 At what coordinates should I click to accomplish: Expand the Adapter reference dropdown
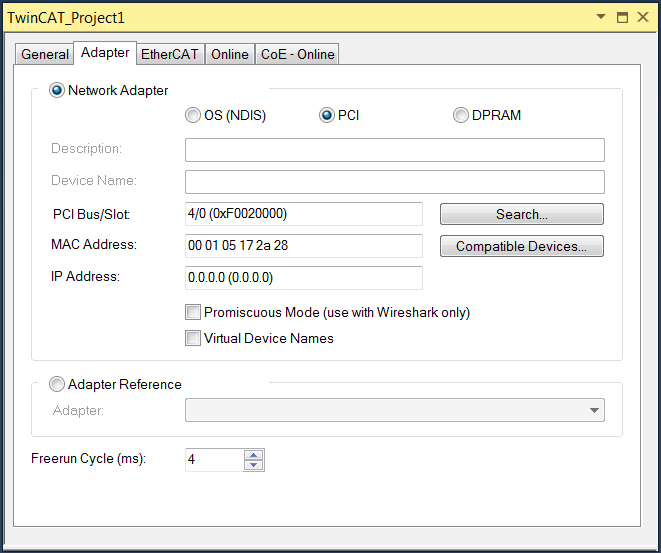(x=595, y=410)
